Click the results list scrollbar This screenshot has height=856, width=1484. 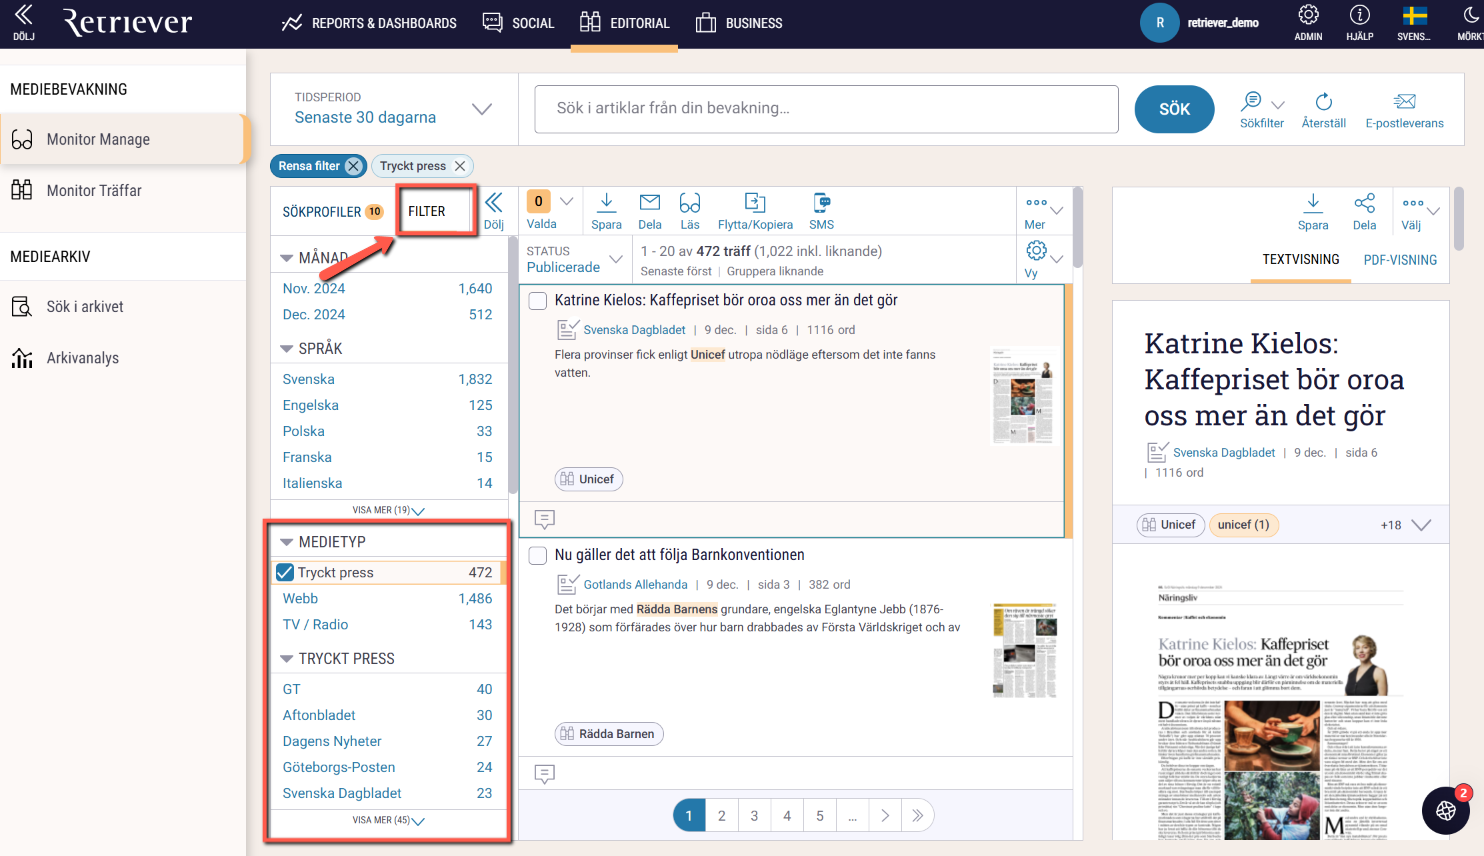(x=1078, y=228)
